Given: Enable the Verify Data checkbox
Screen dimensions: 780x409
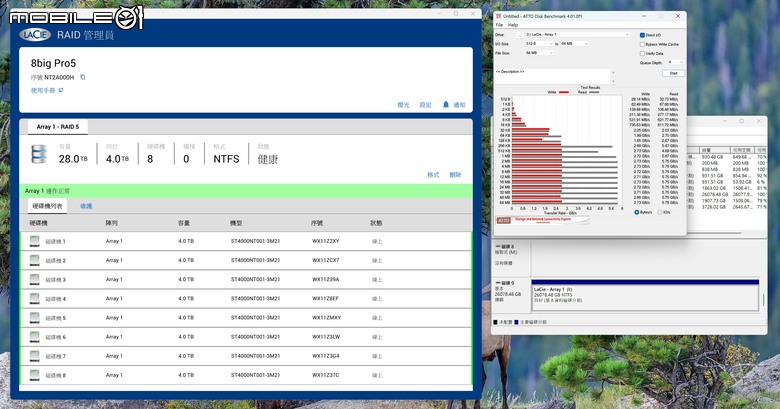Looking at the screenshot, I should (x=642, y=53).
